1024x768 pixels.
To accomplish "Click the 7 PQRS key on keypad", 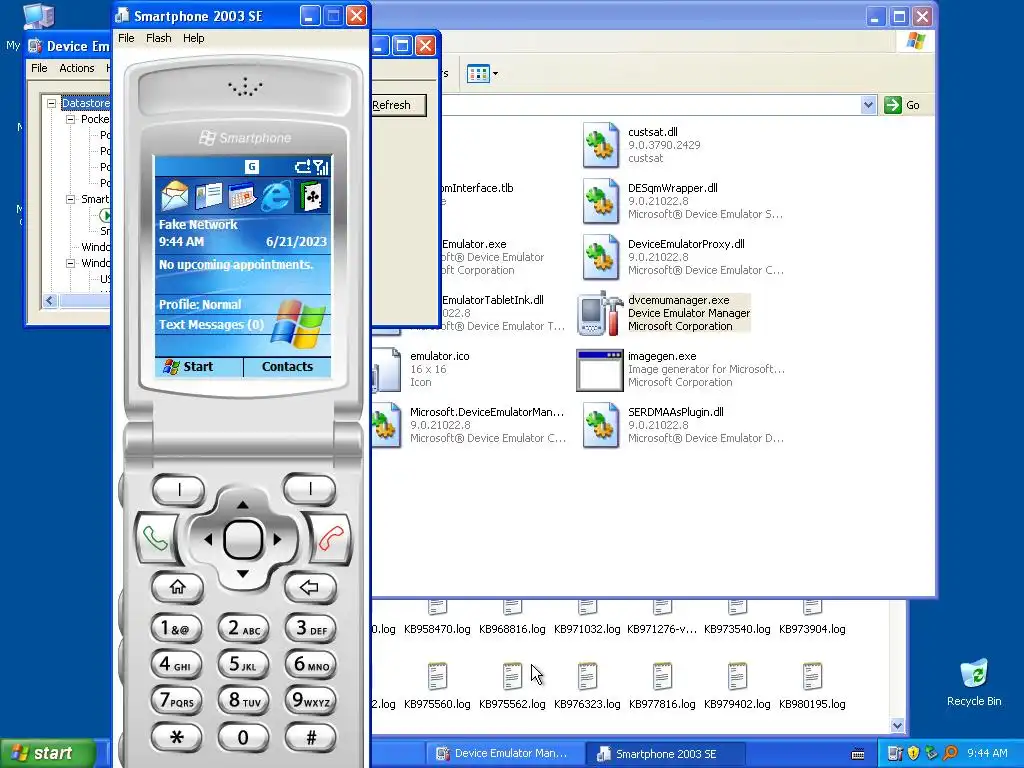I will 176,701.
